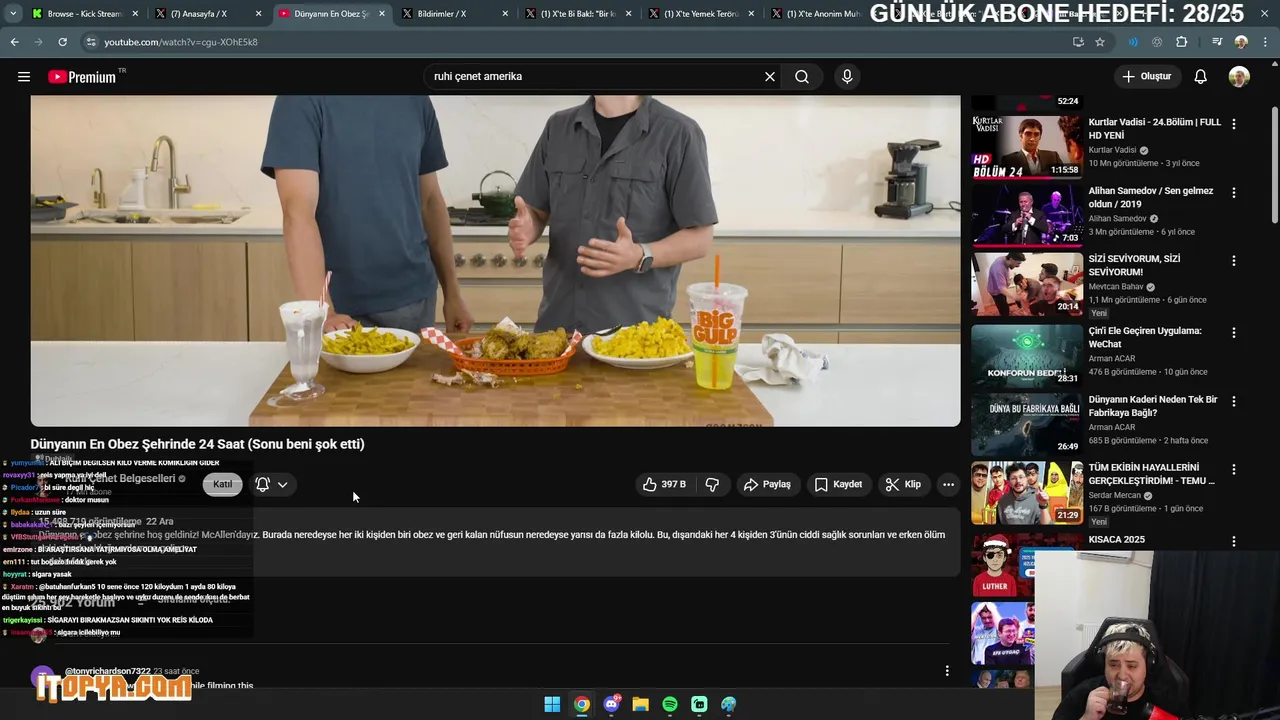Open options for Dünyanın Kaderi video
Viewport: 1280px width, 720px height.
[1234, 401]
